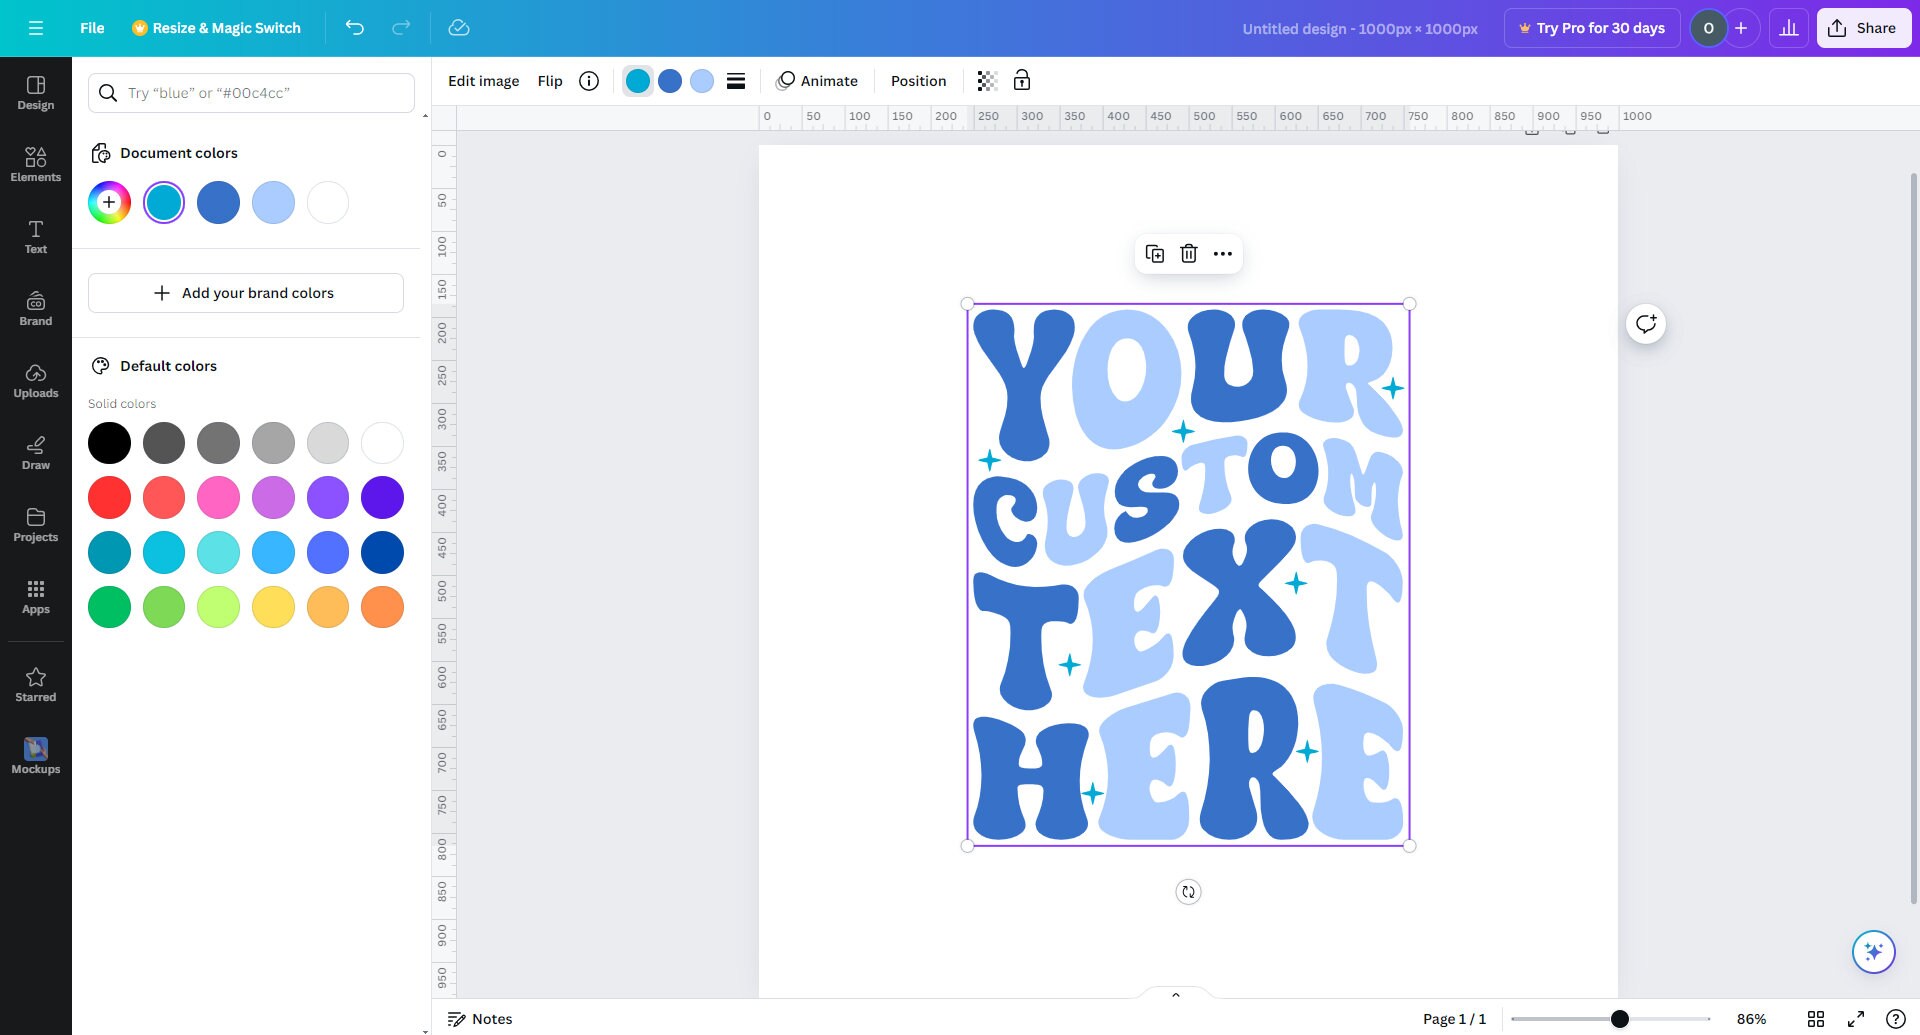Open the Mockups panel
Viewport: 1920px width, 1035px height.
point(35,753)
